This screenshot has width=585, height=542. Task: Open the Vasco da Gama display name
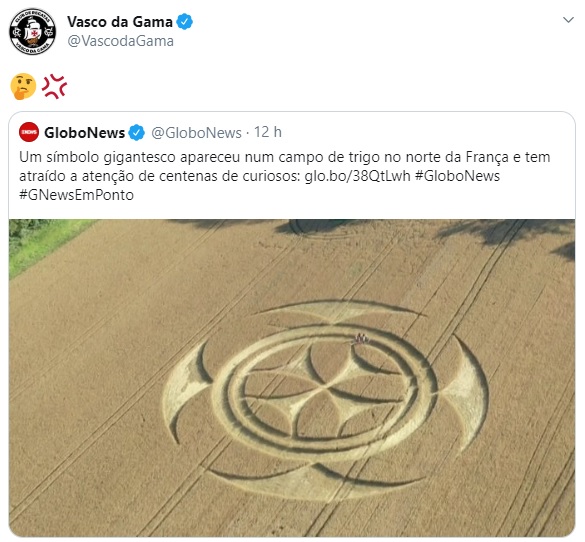click(x=120, y=22)
